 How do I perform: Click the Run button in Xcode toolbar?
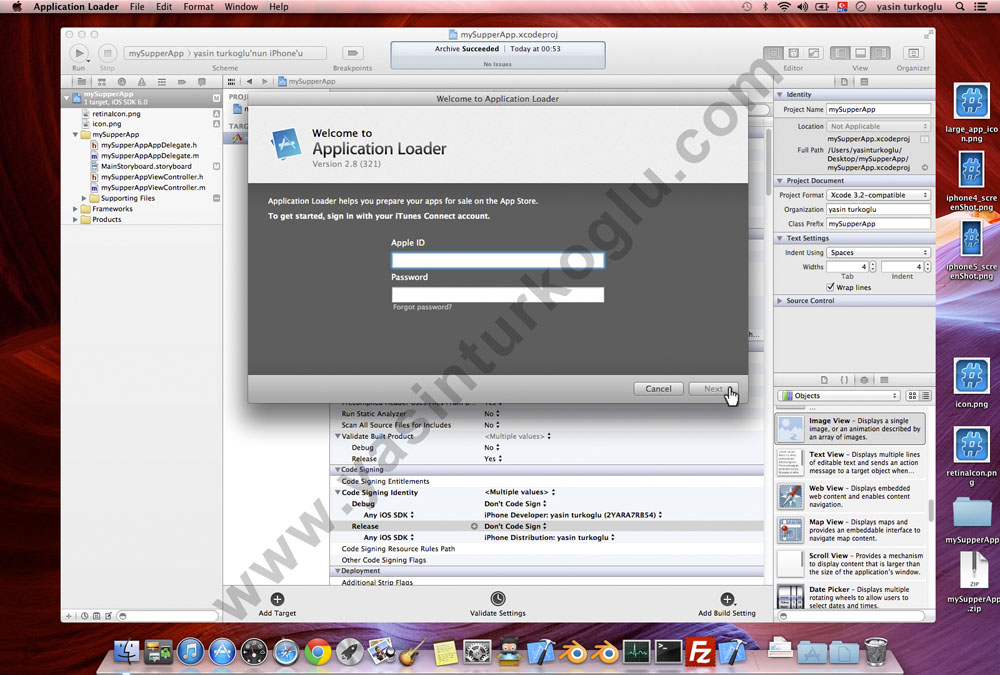tap(79, 53)
